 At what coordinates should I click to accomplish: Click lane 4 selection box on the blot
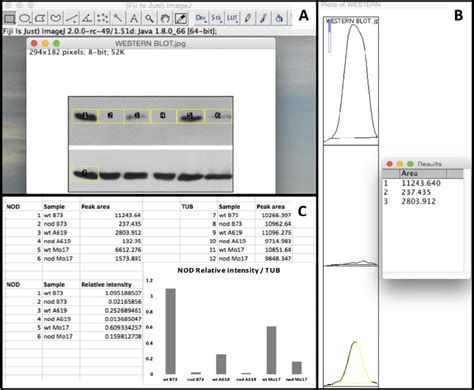coord(163,116)
